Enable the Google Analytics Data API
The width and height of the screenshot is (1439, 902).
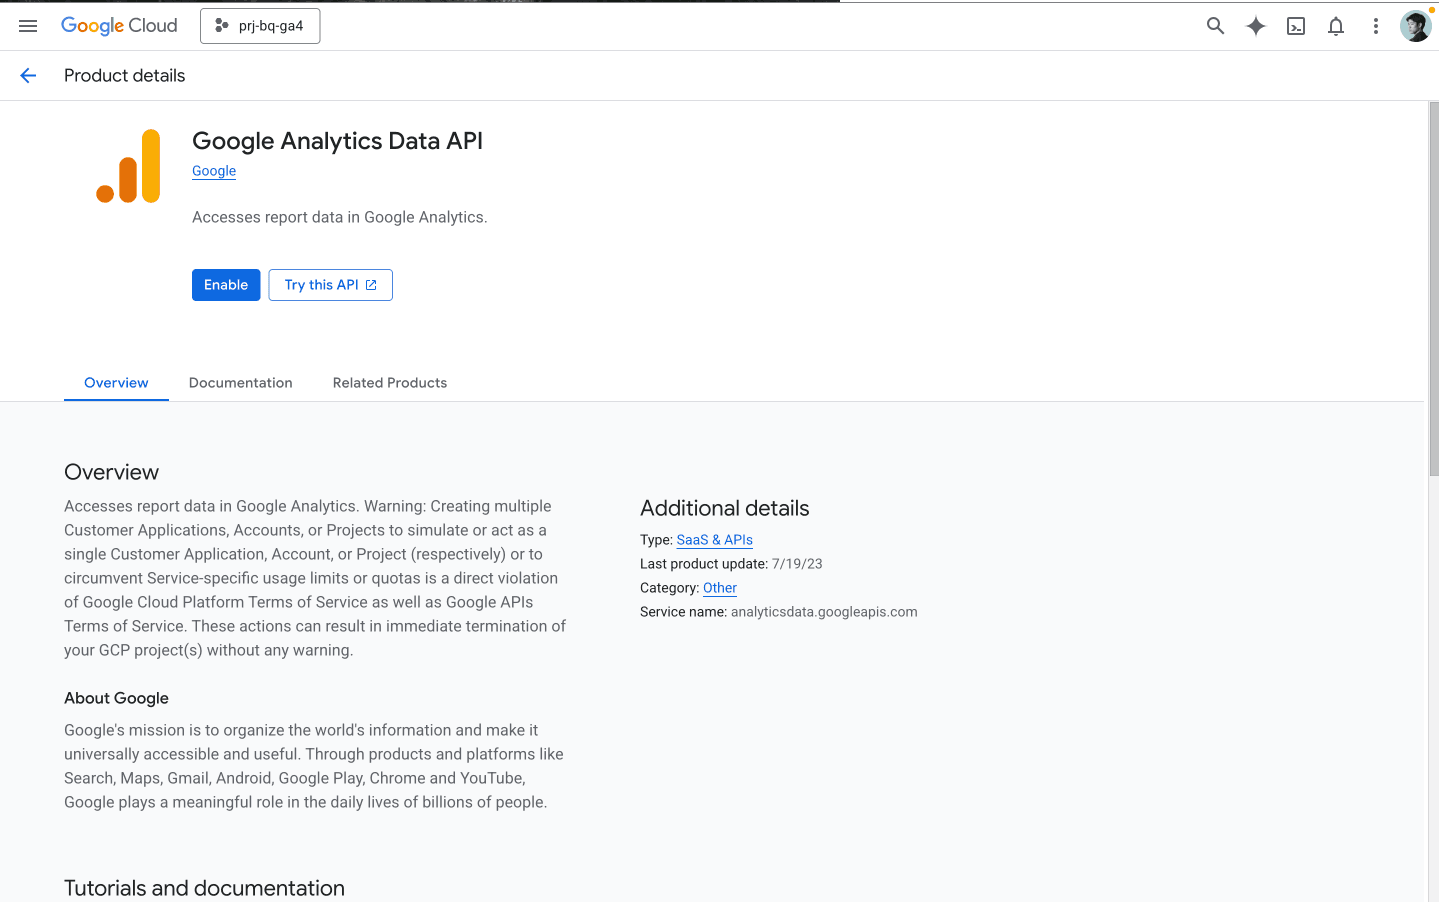(225, 284)
